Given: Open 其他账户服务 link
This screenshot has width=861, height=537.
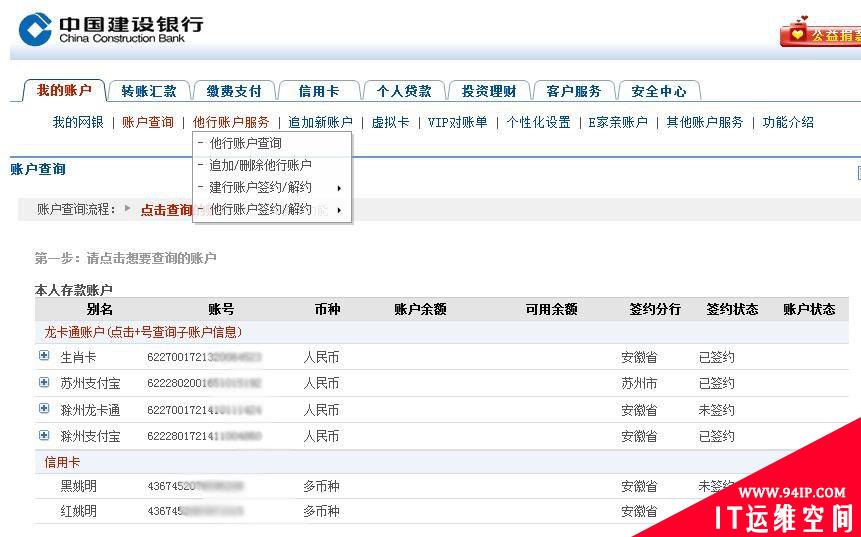Looking at the screenshot, I should pos(705,122).
